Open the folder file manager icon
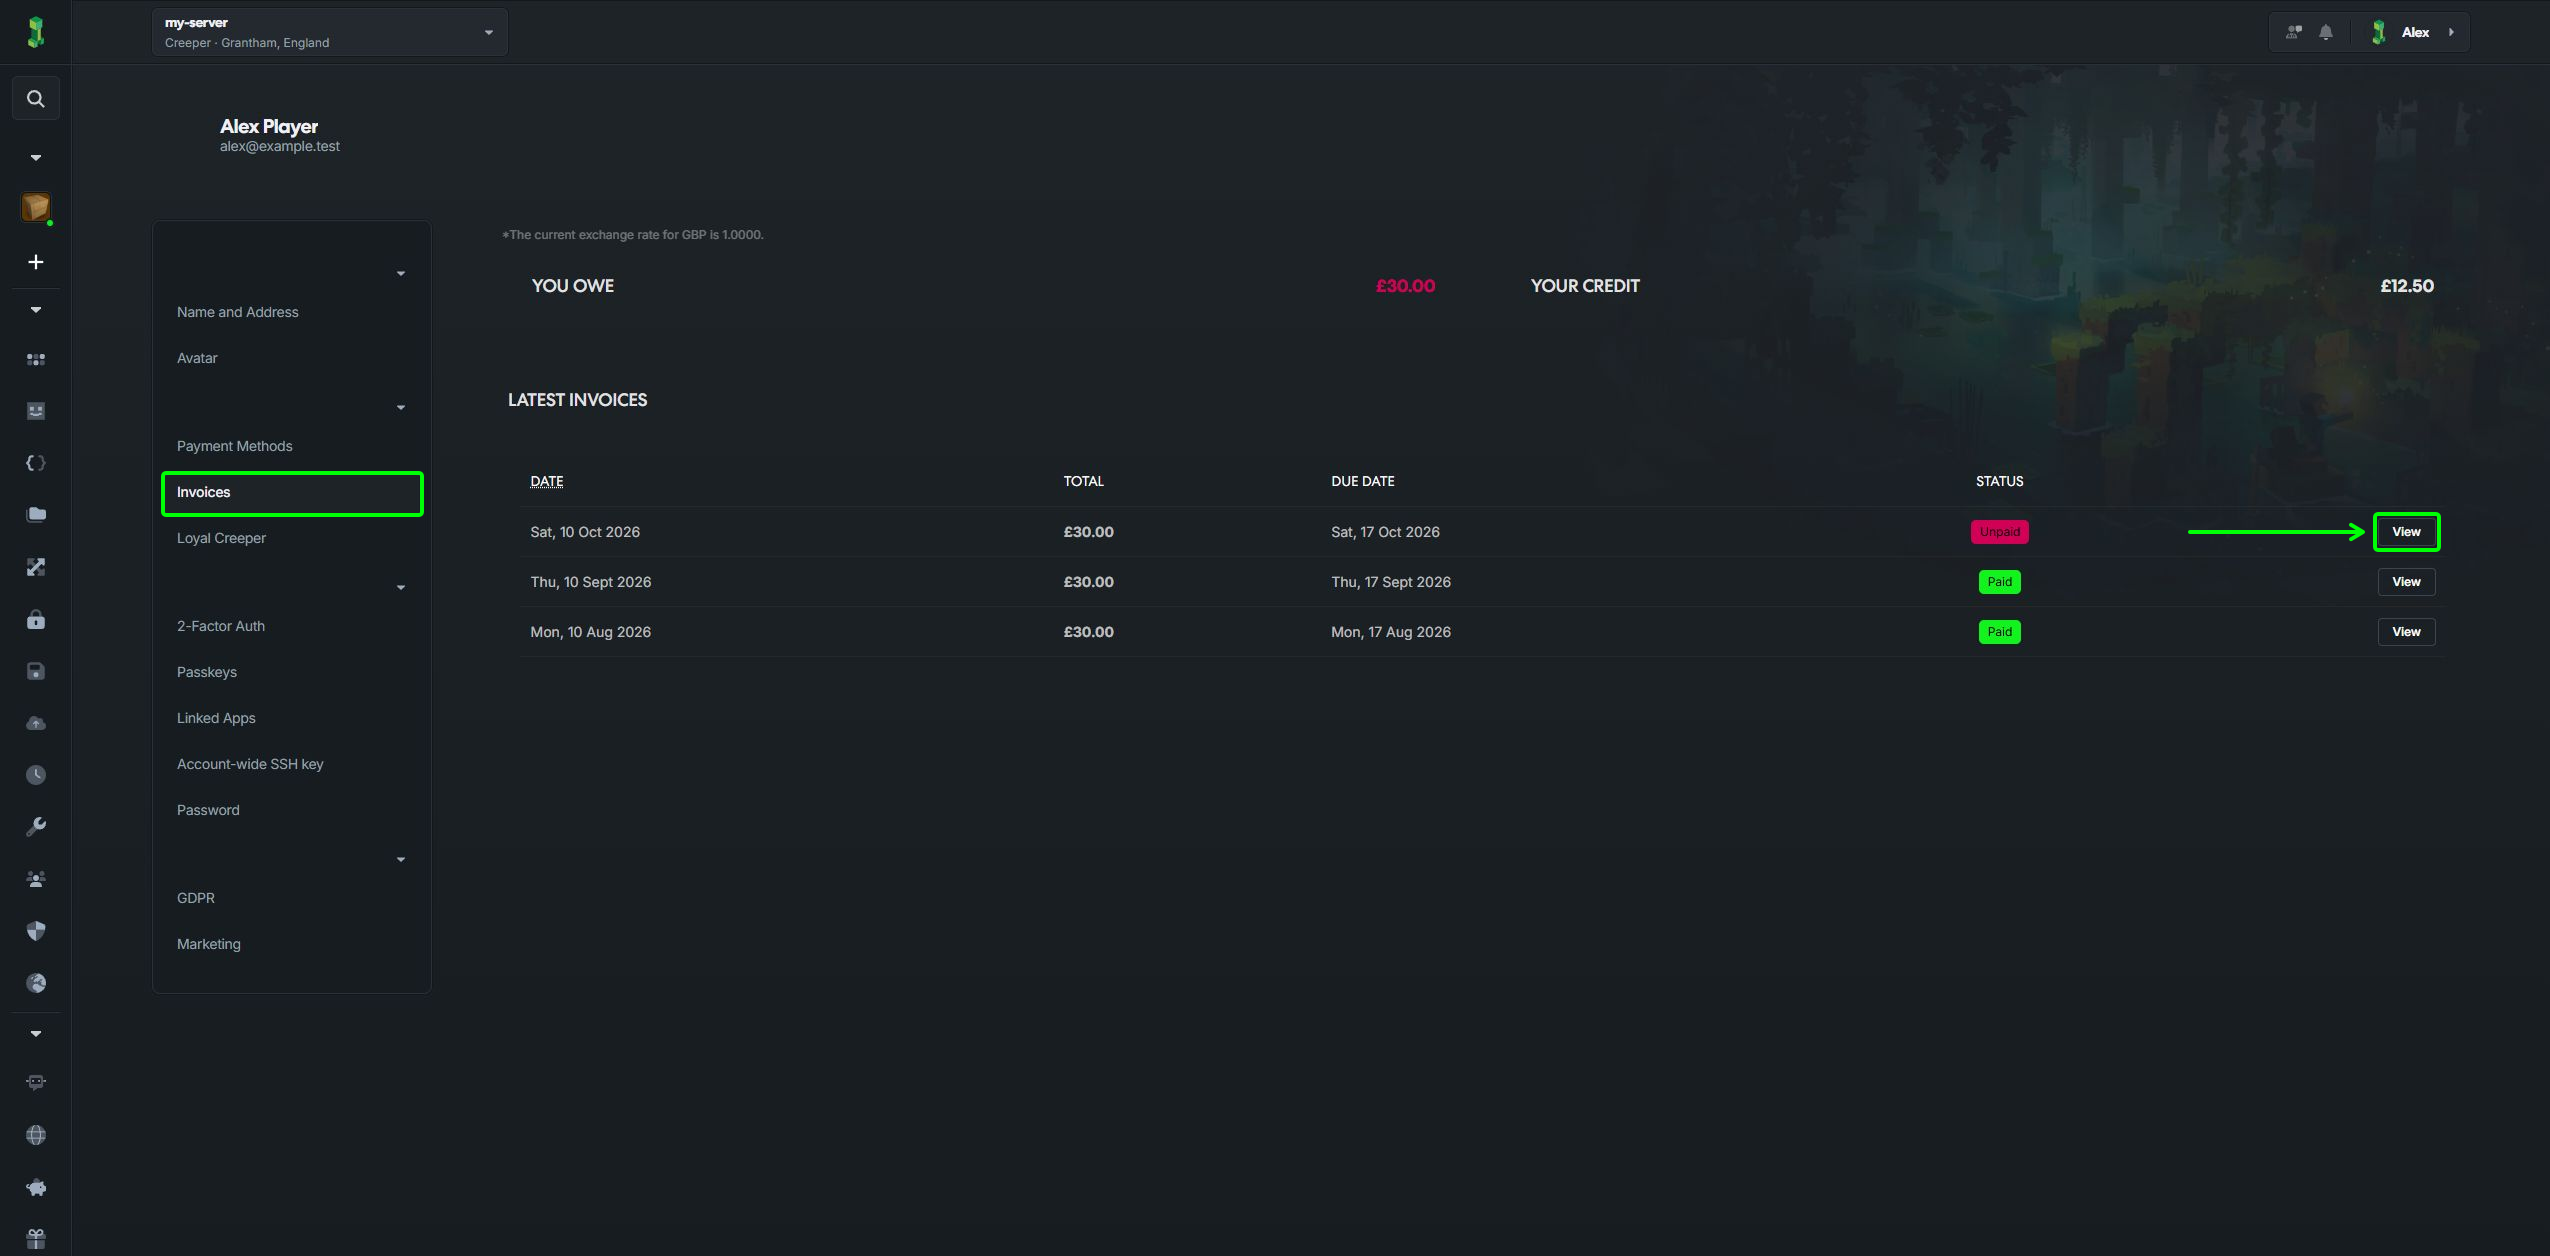Viewport: 2550px width, 1256px height. click(x=36, y=515)
